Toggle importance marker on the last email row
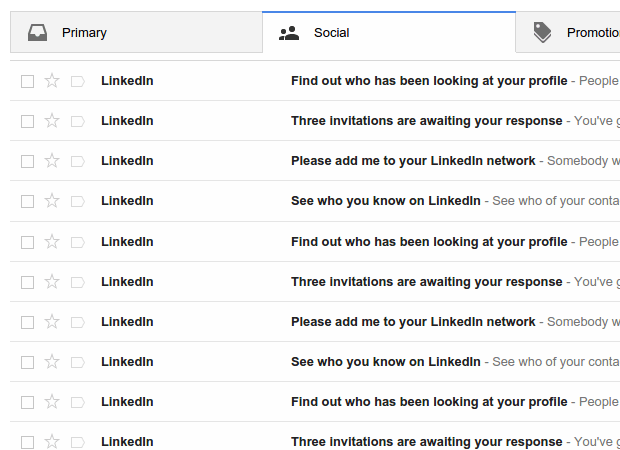Image resolution: width=620 pixels, height=450 pixels. 78,442
